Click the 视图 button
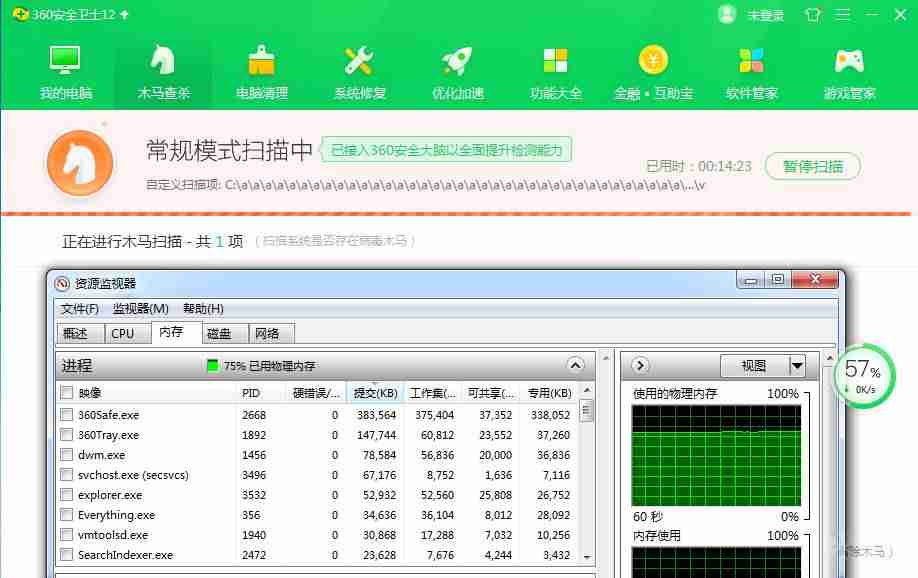 tap(754, 366)
